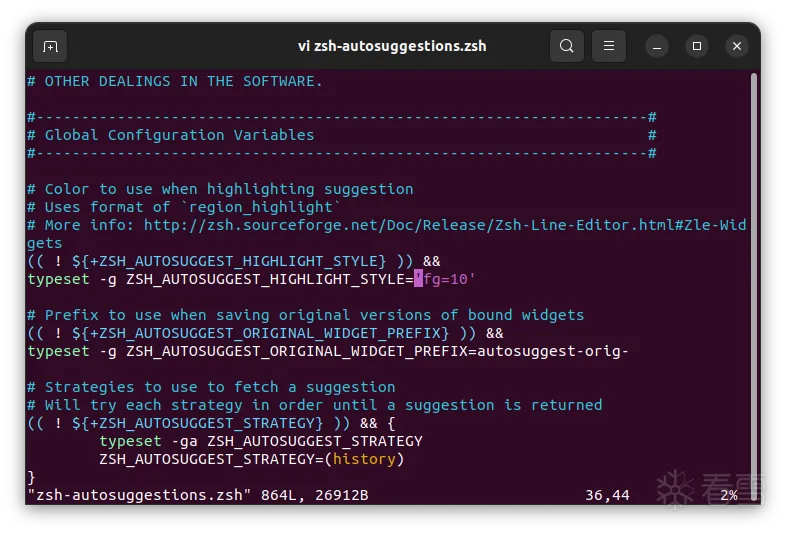
Task: Maximize the terminal window
Action: pyautogui.click(x=697, y=46)
